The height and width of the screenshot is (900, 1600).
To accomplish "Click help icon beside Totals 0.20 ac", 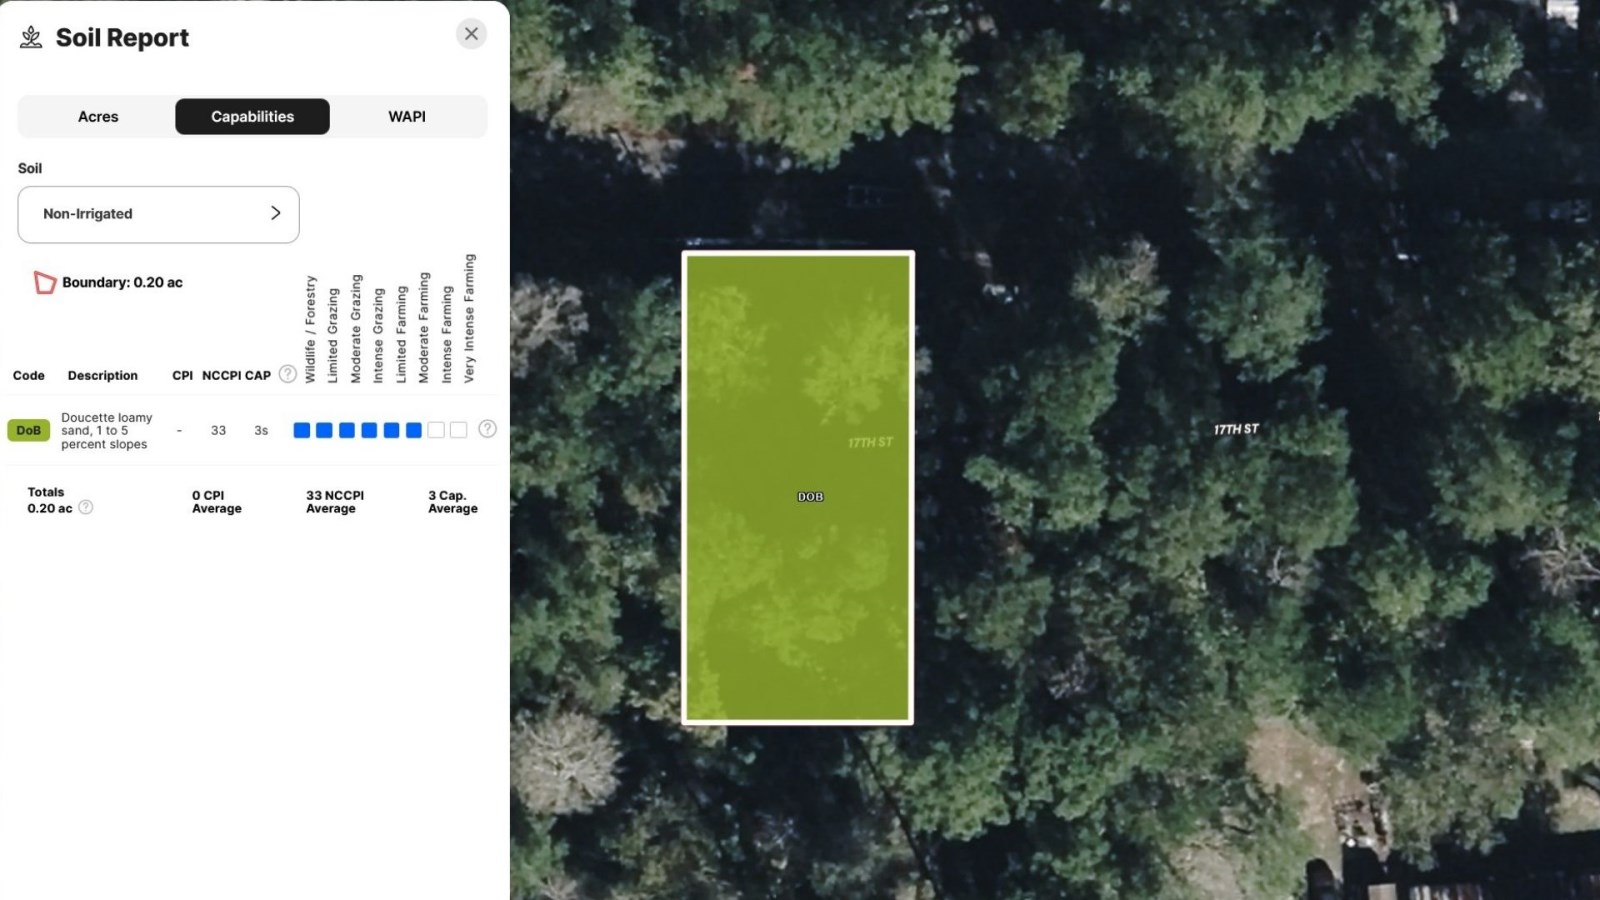I will click(86, 507).
